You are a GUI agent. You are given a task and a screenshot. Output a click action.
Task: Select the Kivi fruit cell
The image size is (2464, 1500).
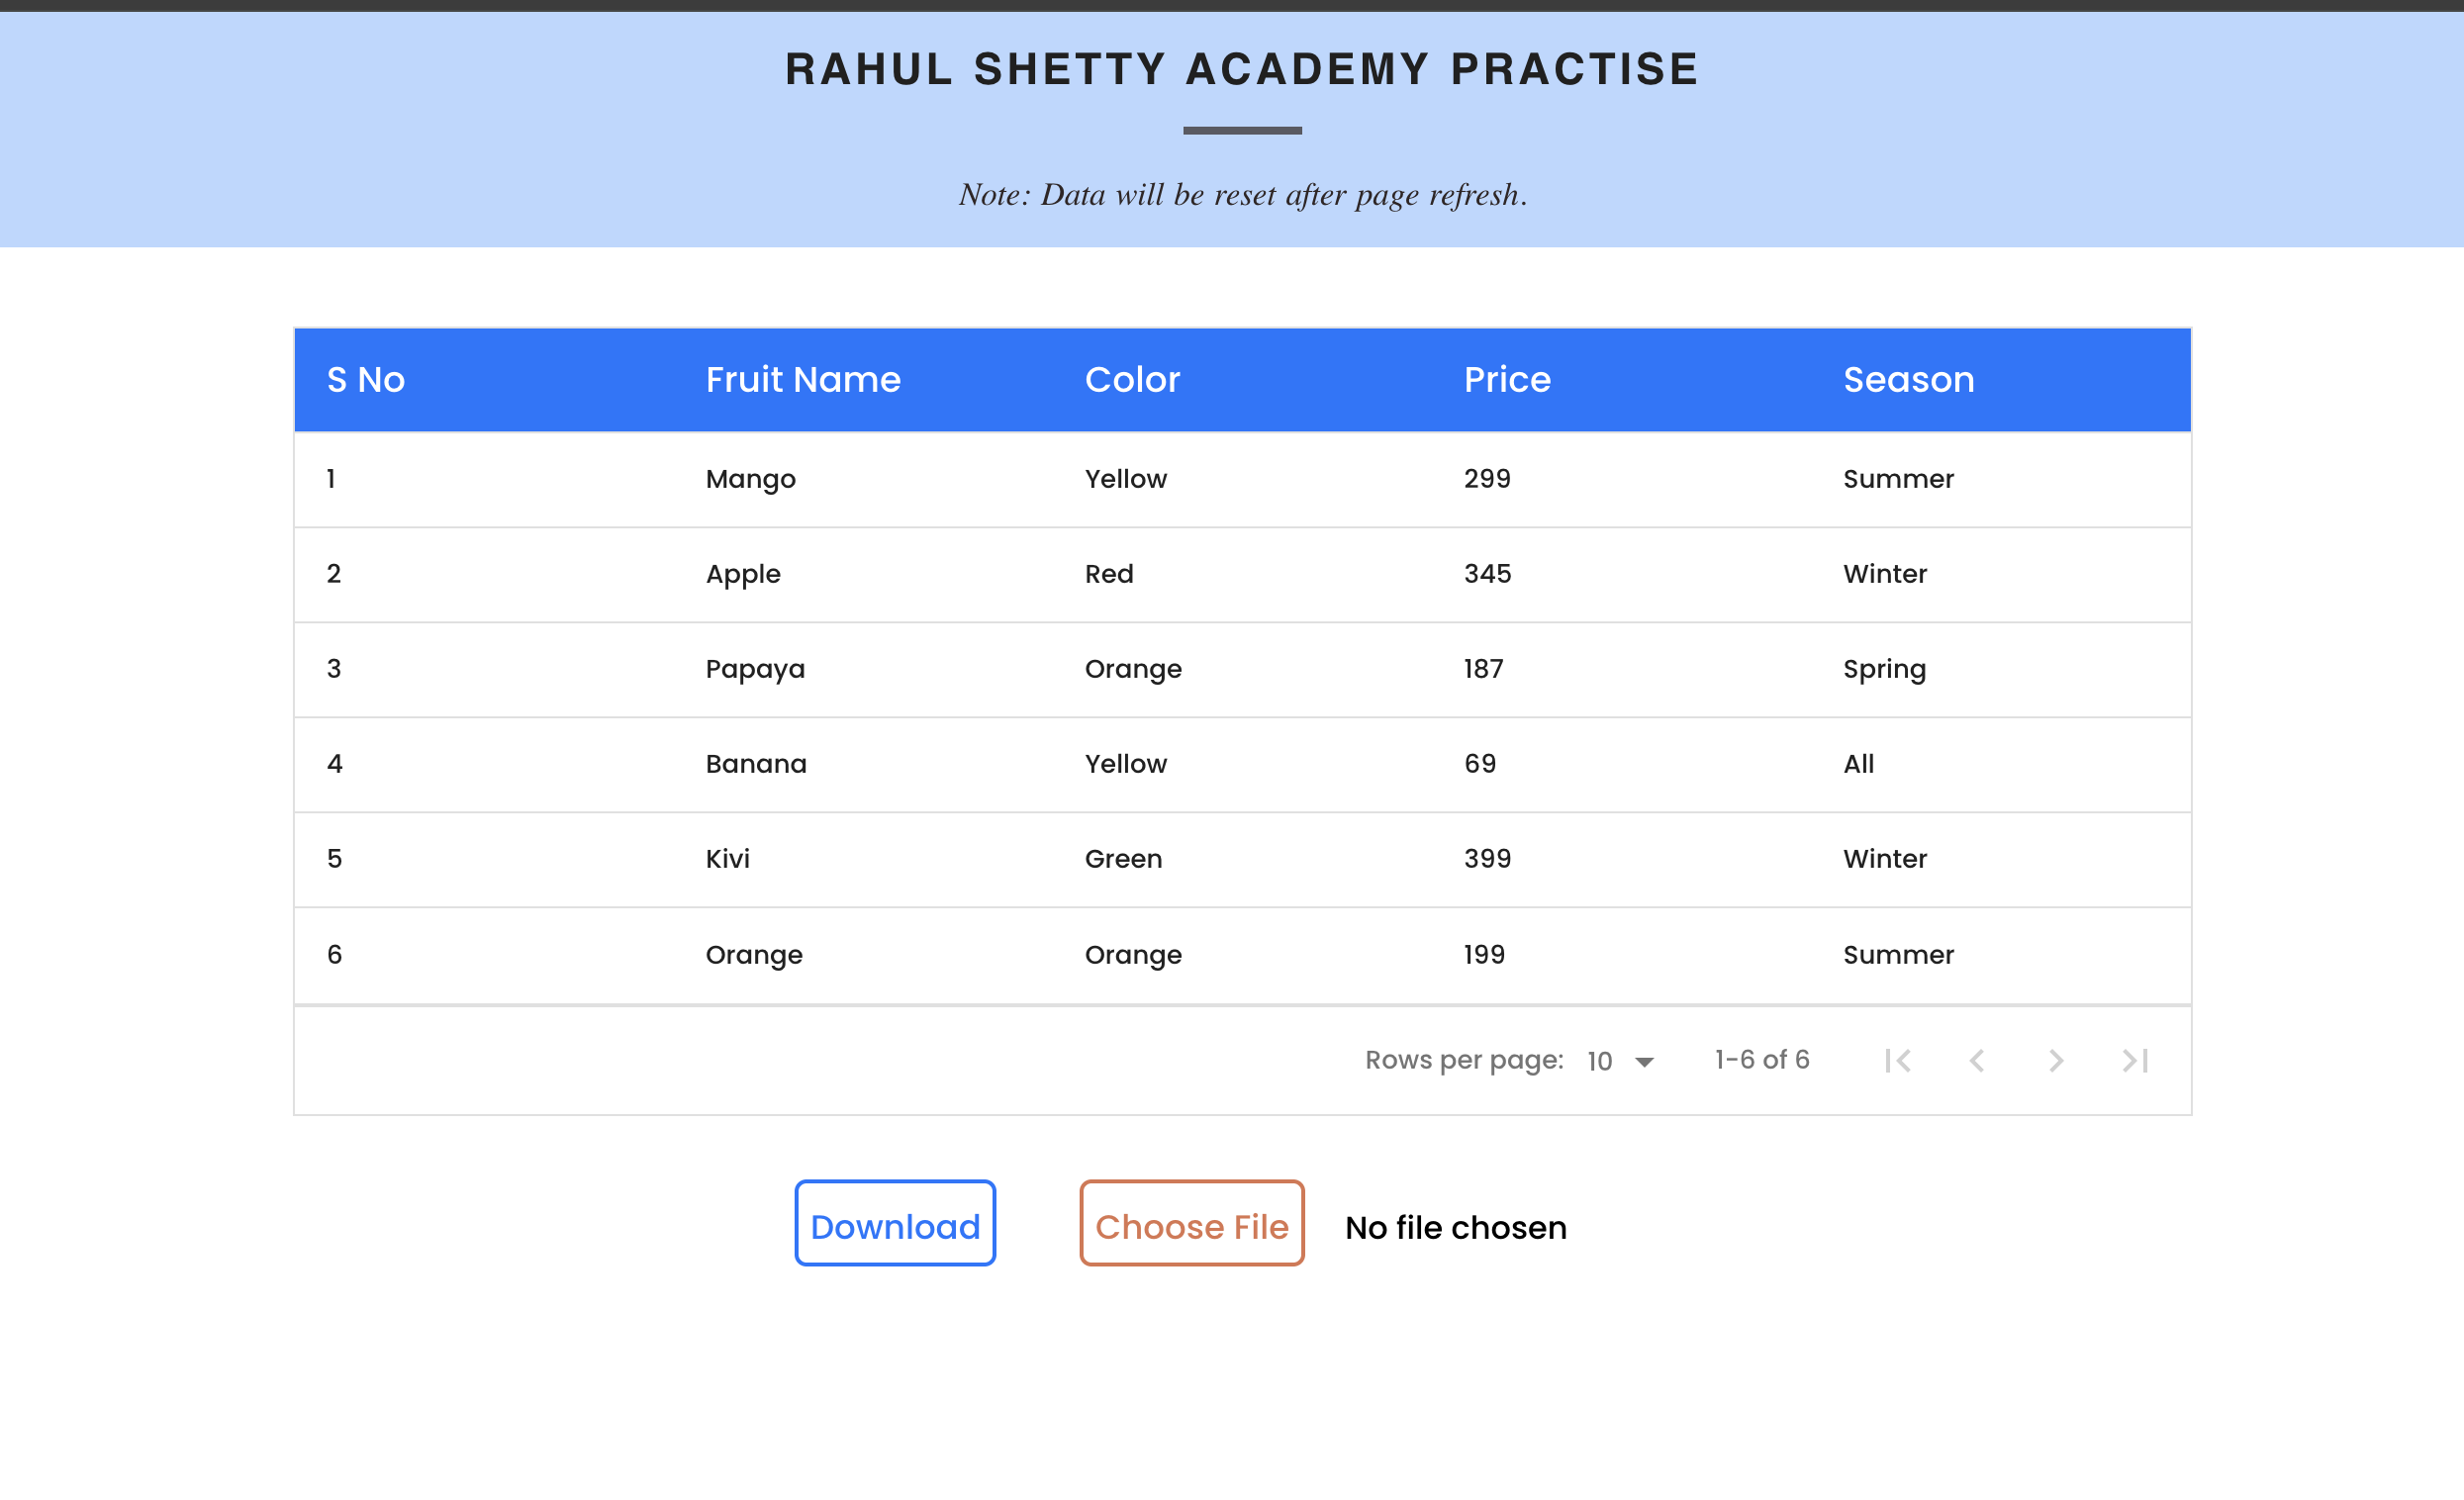727,859
